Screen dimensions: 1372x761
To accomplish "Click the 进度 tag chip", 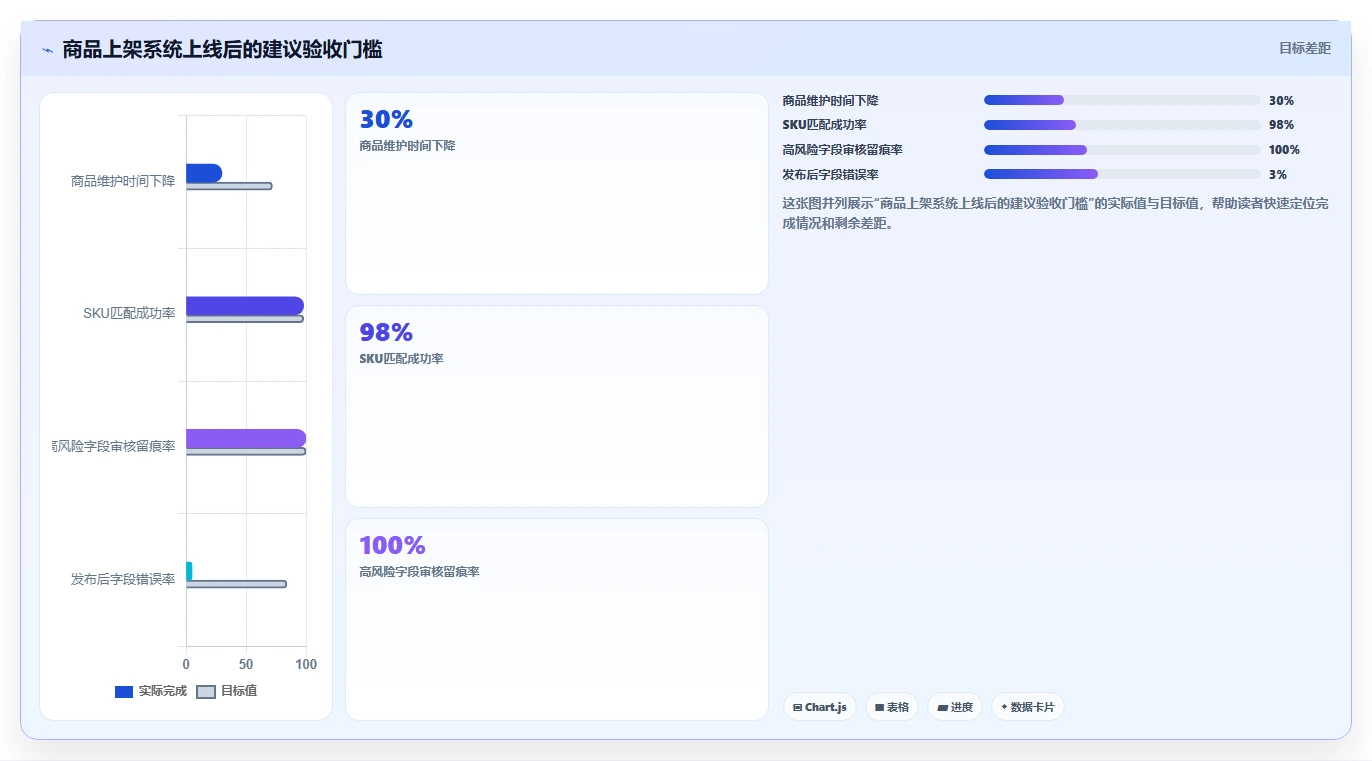I will point(955,707).
